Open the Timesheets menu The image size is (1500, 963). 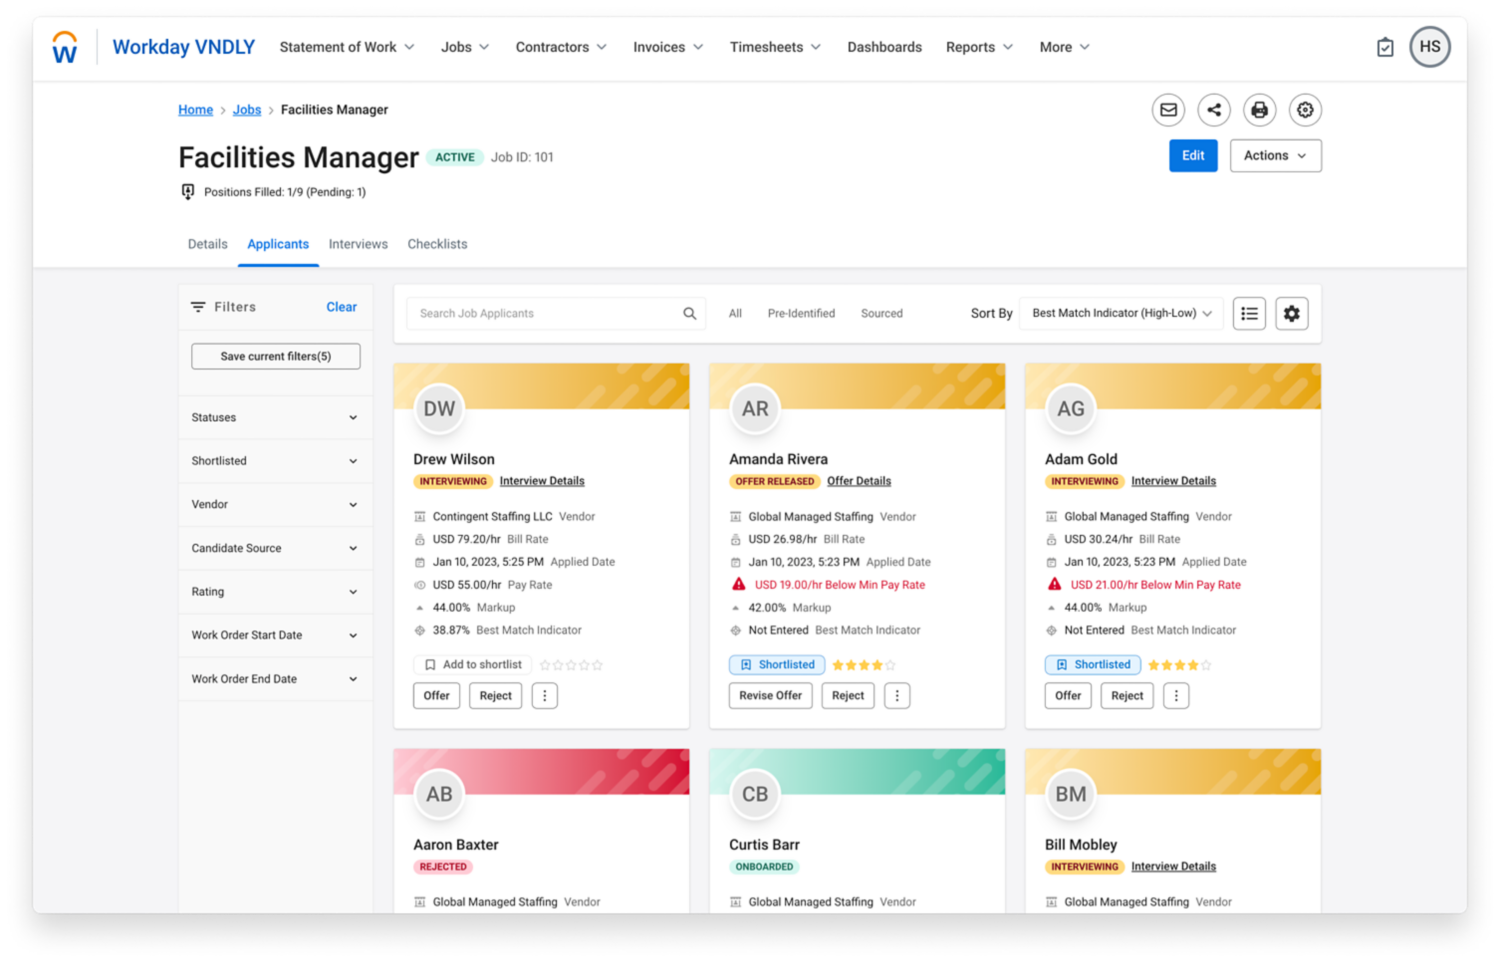coord(774,47)
